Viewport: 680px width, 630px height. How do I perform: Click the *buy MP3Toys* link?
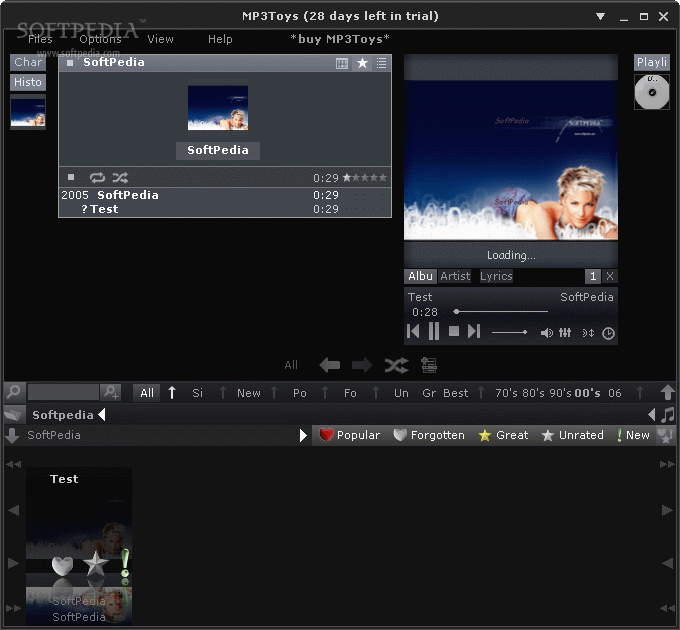click(340, 39)
